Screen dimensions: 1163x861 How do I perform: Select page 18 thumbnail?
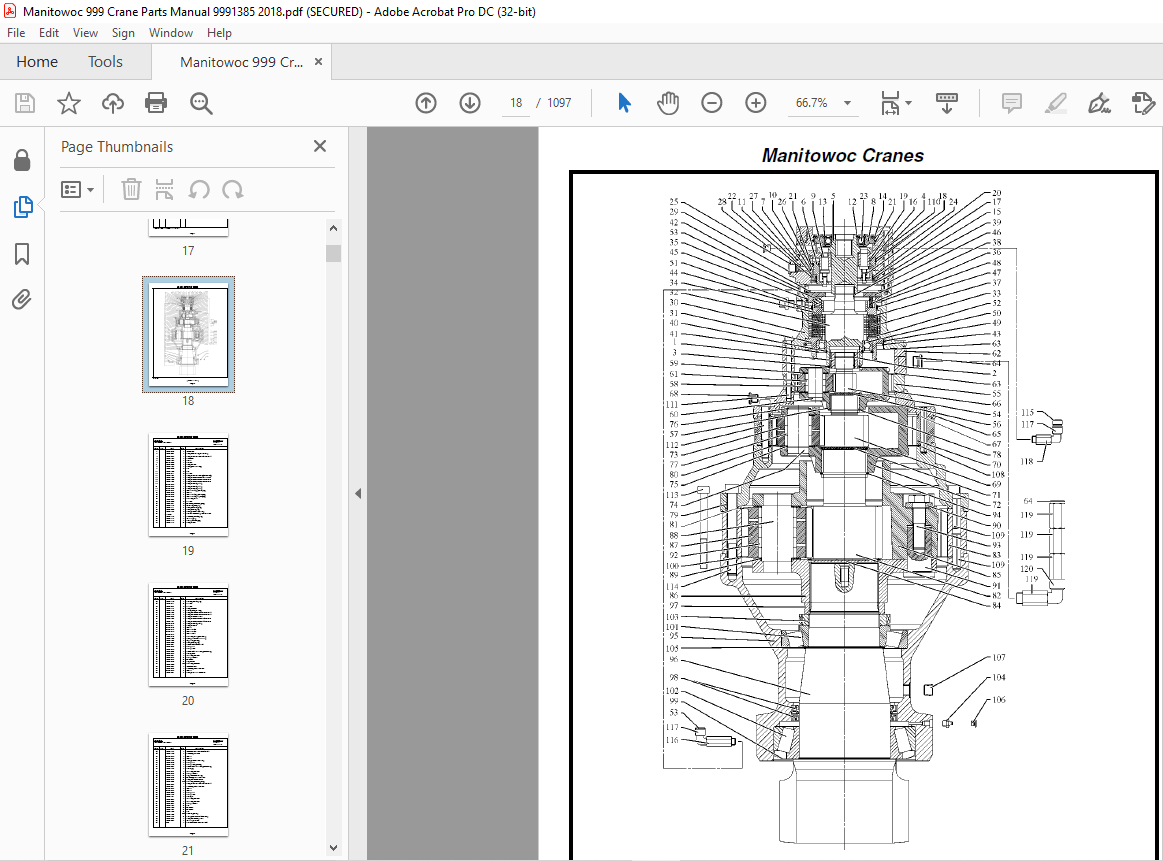[x=188, y=334]
